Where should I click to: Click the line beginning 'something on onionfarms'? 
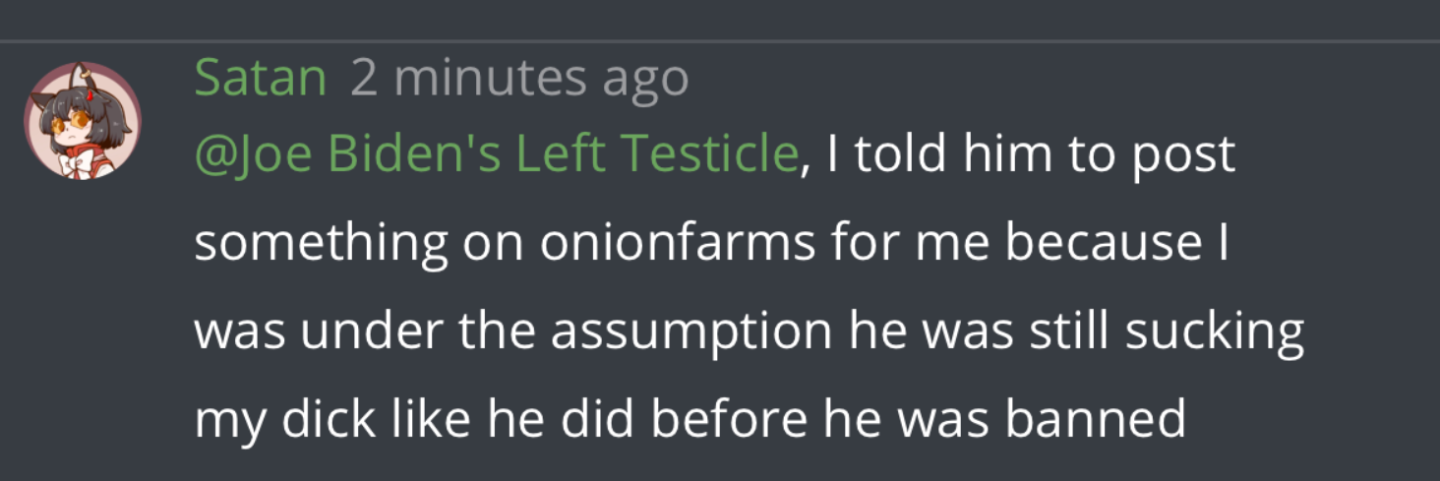tap(710, 244)
